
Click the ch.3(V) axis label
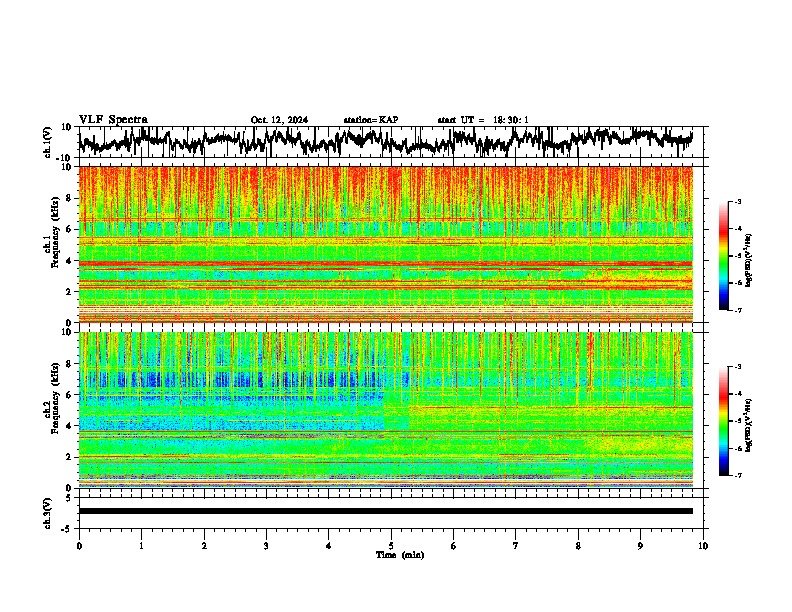click(47, 513)
